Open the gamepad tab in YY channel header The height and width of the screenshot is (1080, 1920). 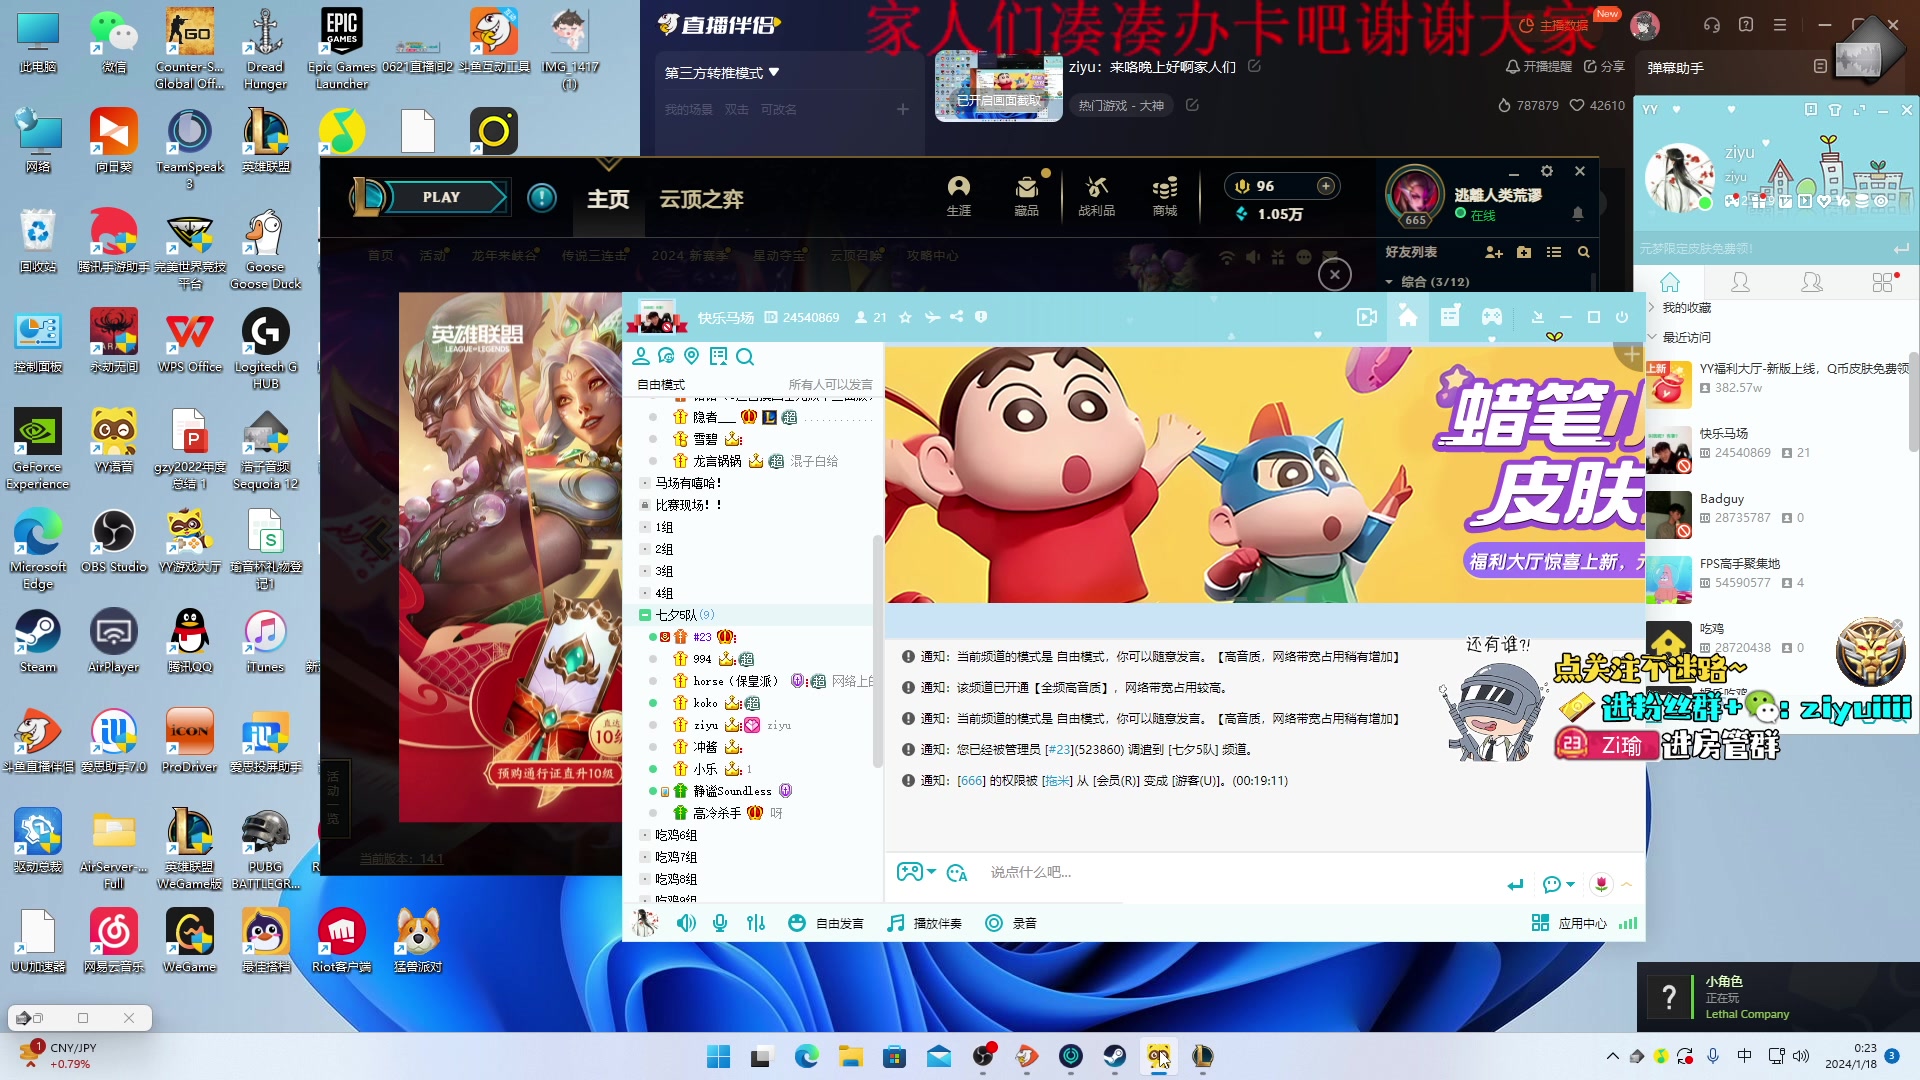click(1491, 317)
